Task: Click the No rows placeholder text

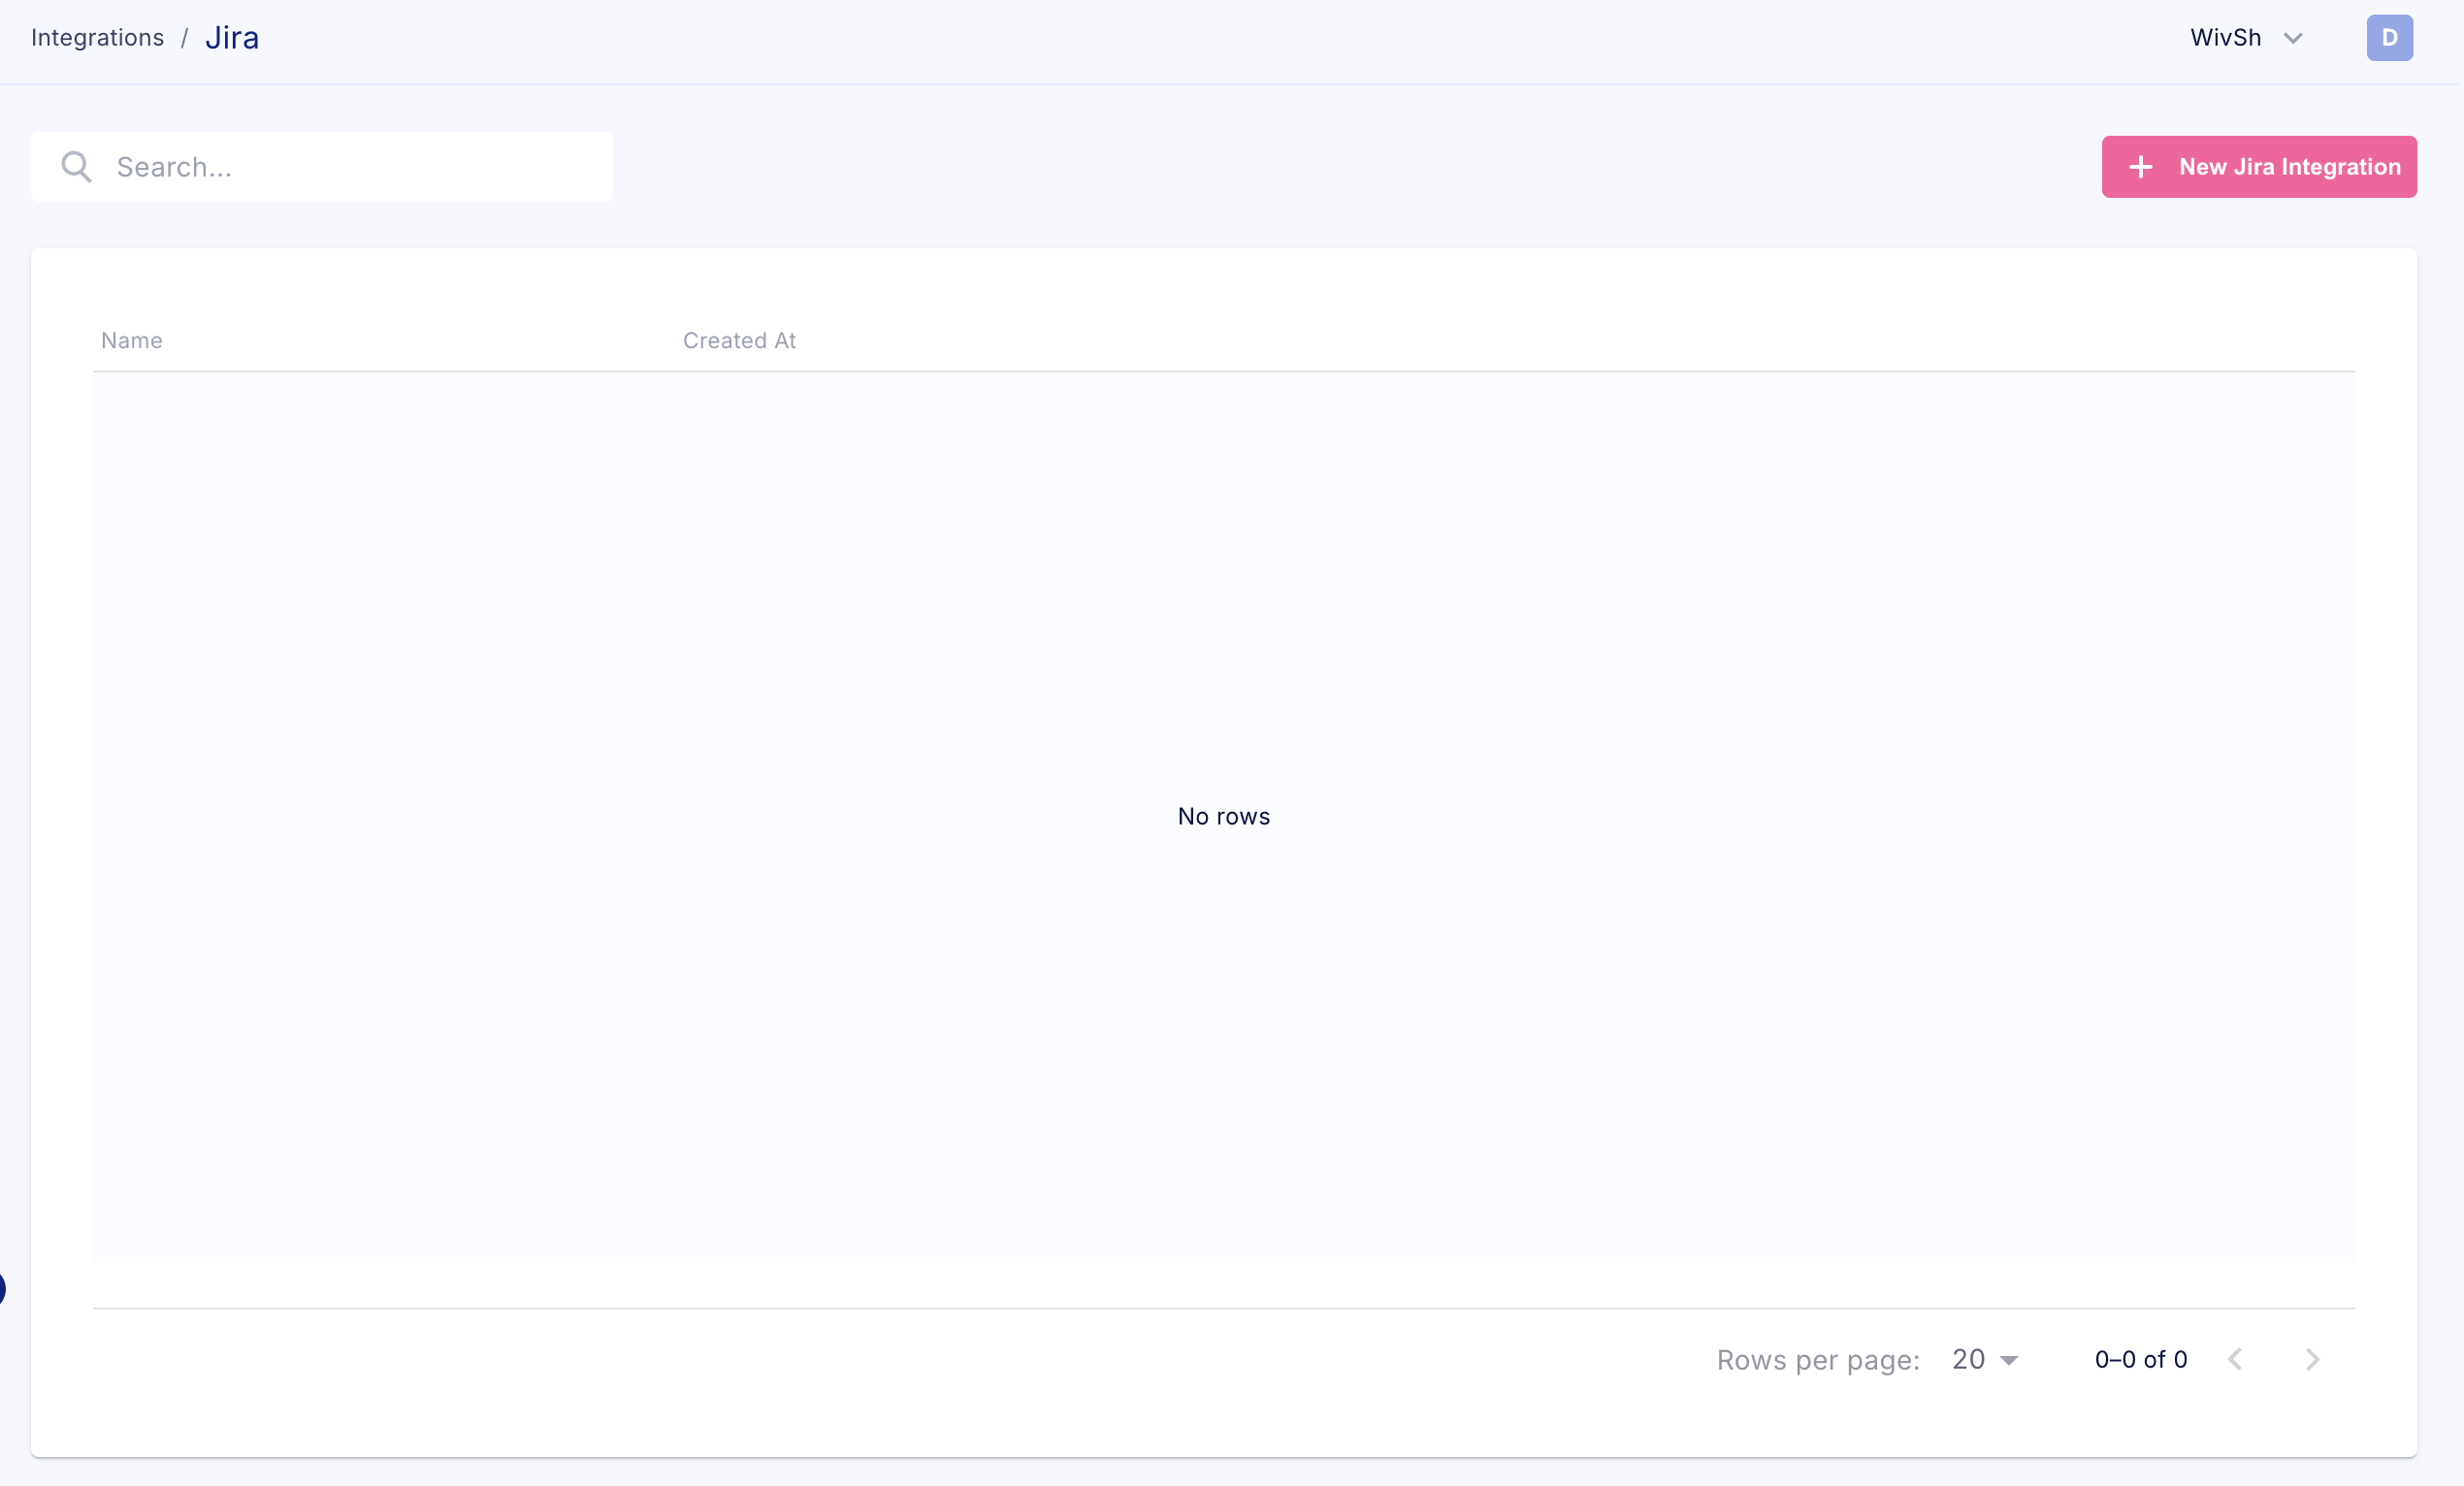Action: tap(1223, 816)
